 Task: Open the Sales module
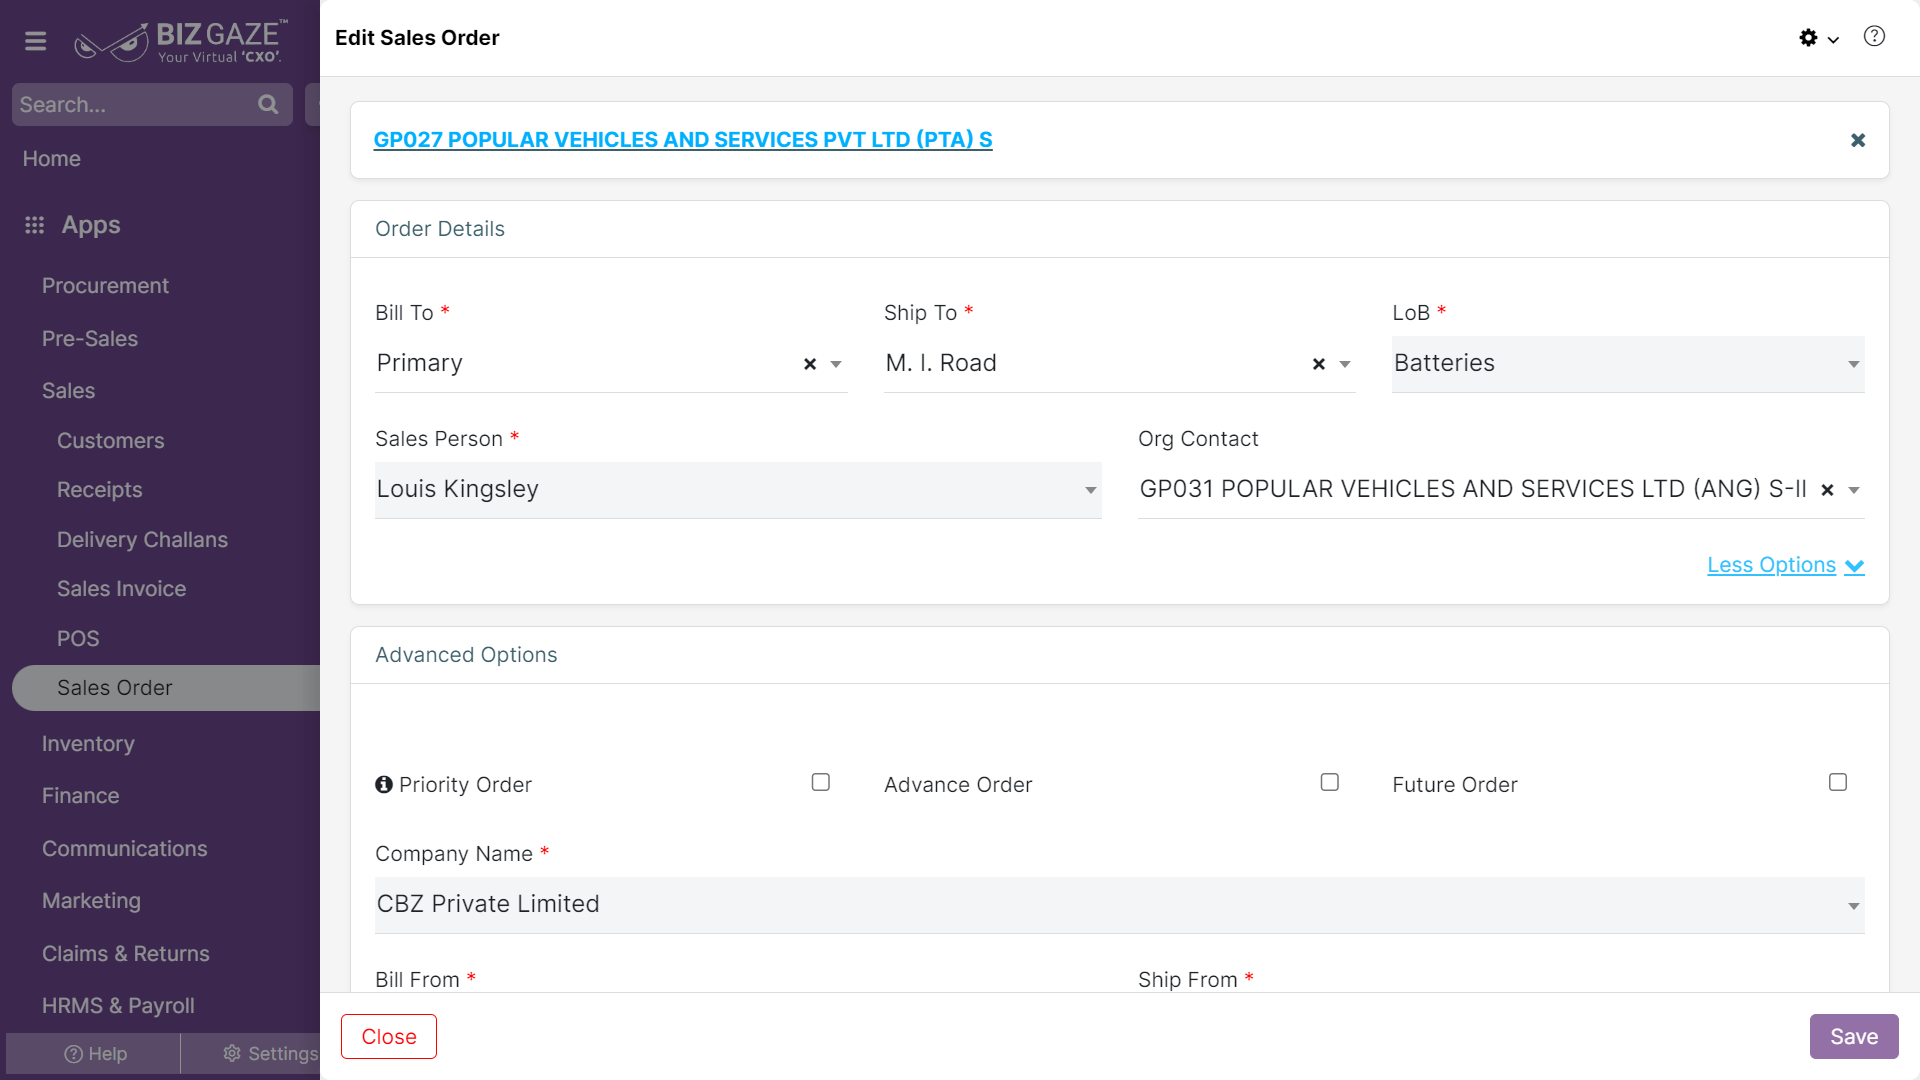click(68, 391)
